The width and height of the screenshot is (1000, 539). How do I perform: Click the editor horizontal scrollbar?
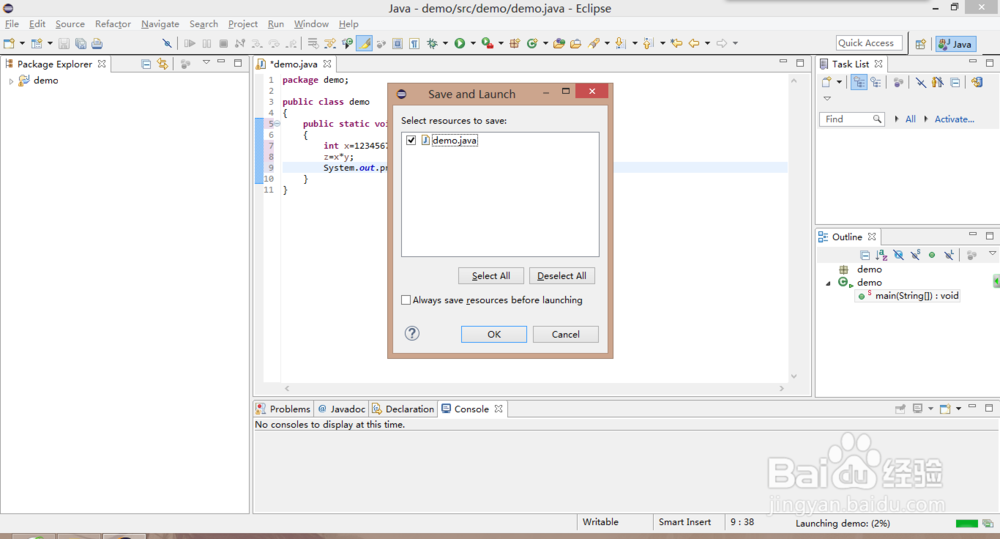[x=534, y=388]
